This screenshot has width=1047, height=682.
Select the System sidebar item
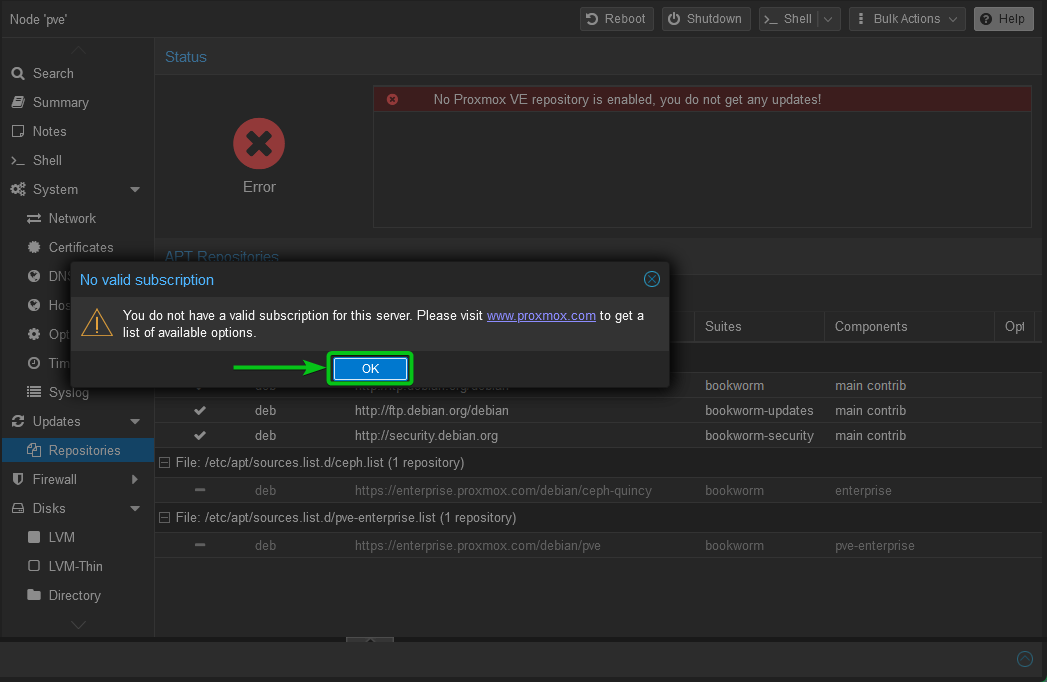point(55,190)
